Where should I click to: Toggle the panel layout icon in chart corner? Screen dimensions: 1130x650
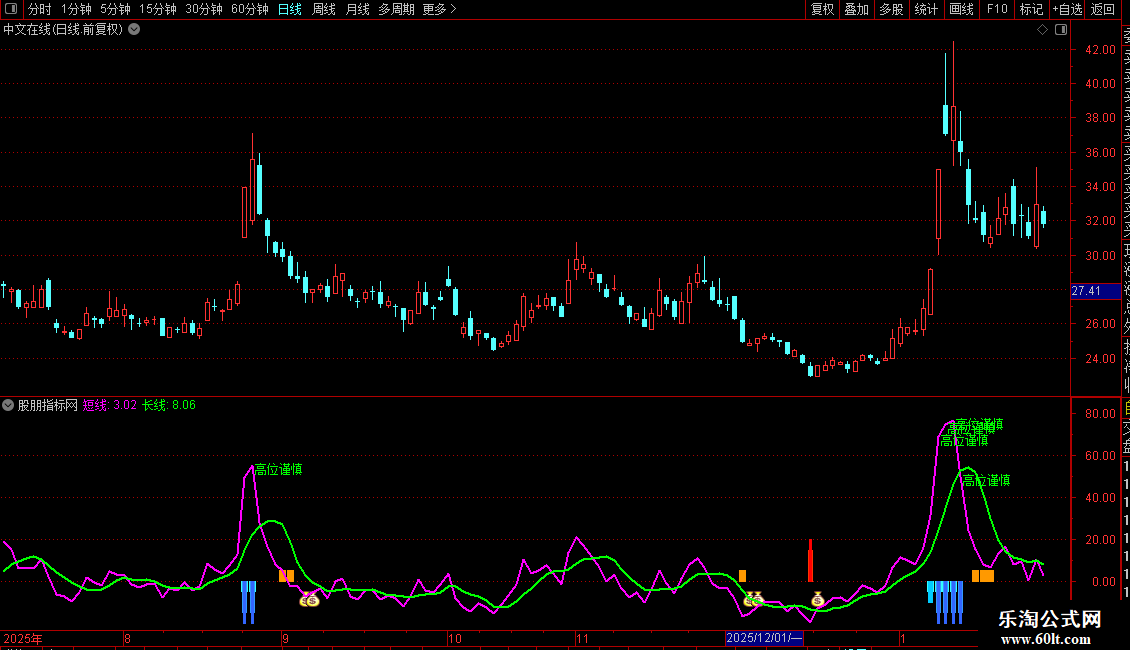point(1061,30)
